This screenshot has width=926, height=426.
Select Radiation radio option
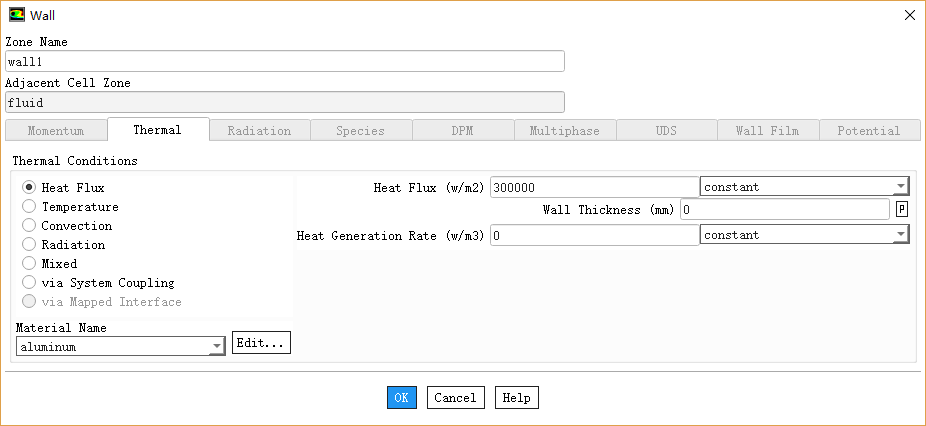29,245
